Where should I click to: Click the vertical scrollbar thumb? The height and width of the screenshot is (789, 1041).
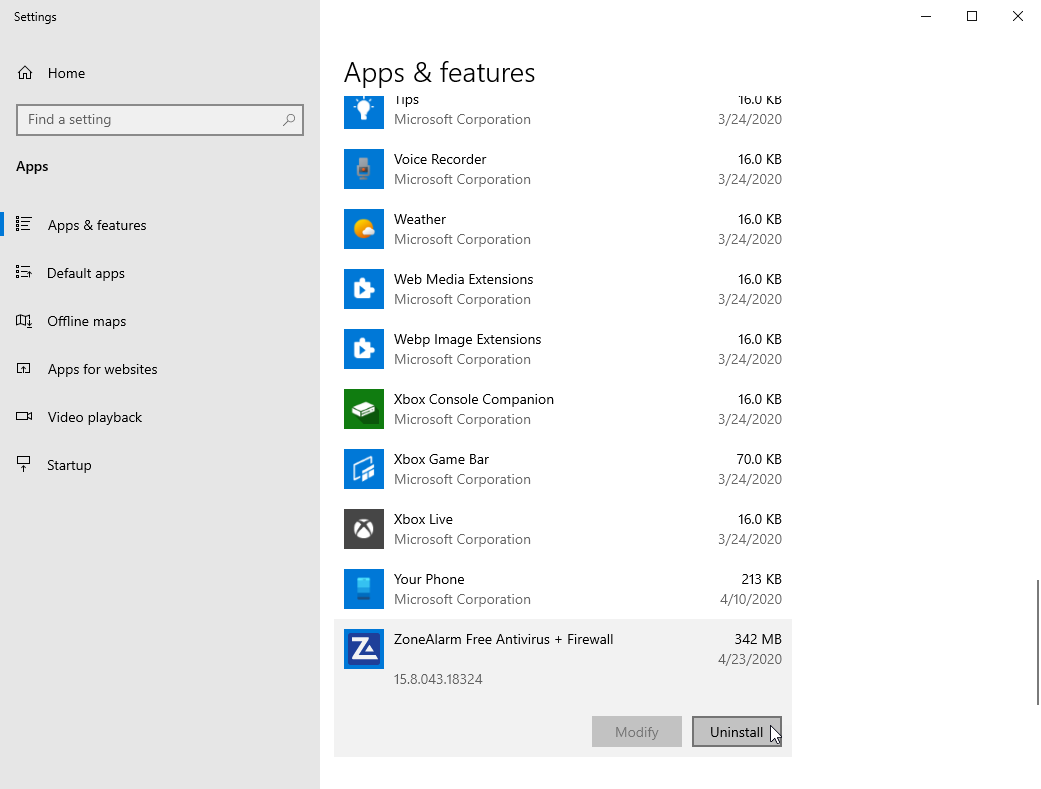[1038, 642]
